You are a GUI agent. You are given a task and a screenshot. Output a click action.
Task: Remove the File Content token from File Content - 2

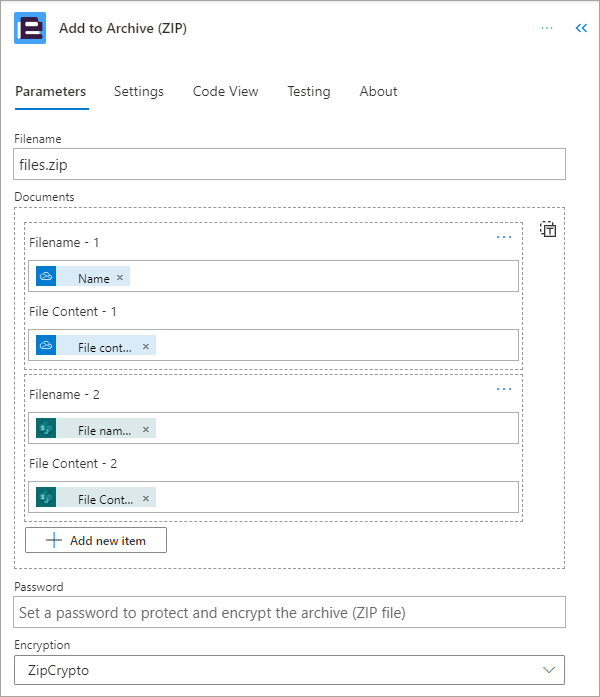[x=146, y=498]
